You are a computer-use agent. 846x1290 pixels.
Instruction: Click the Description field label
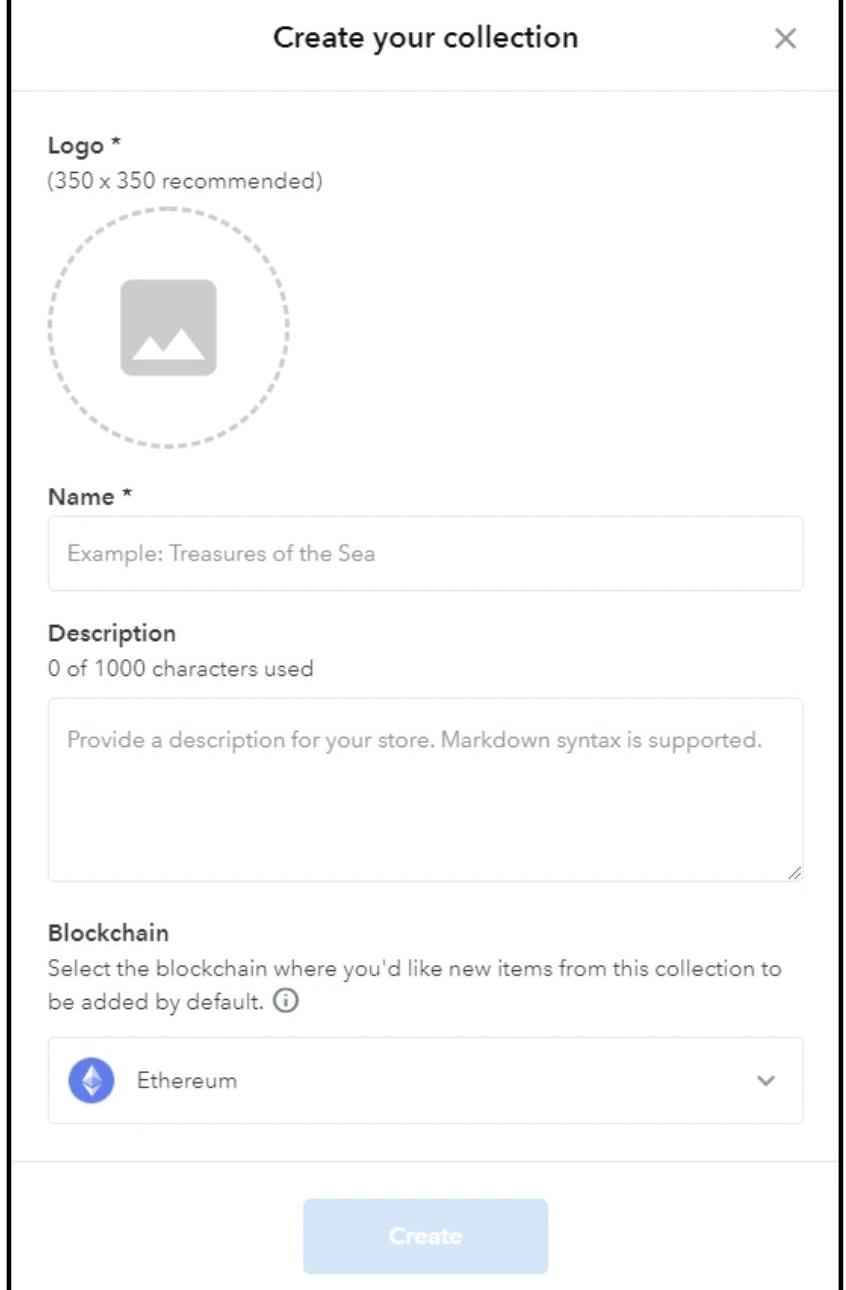pos(111,633)
